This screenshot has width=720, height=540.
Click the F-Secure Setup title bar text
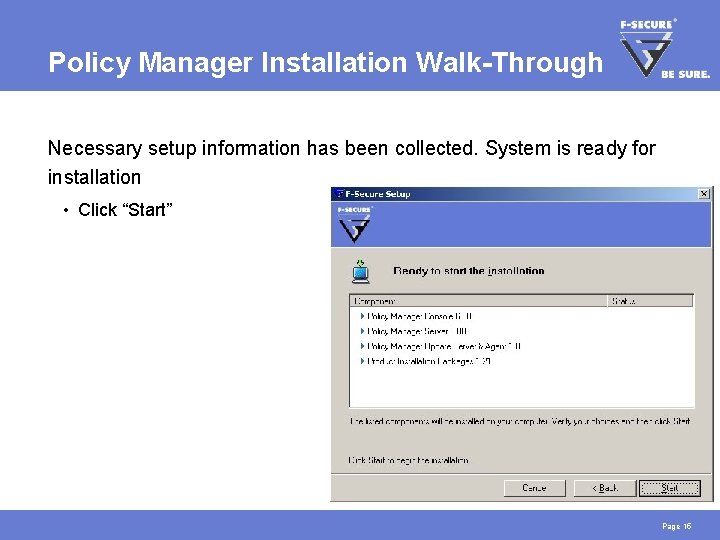pyautogui.click(x=377, y=194)
